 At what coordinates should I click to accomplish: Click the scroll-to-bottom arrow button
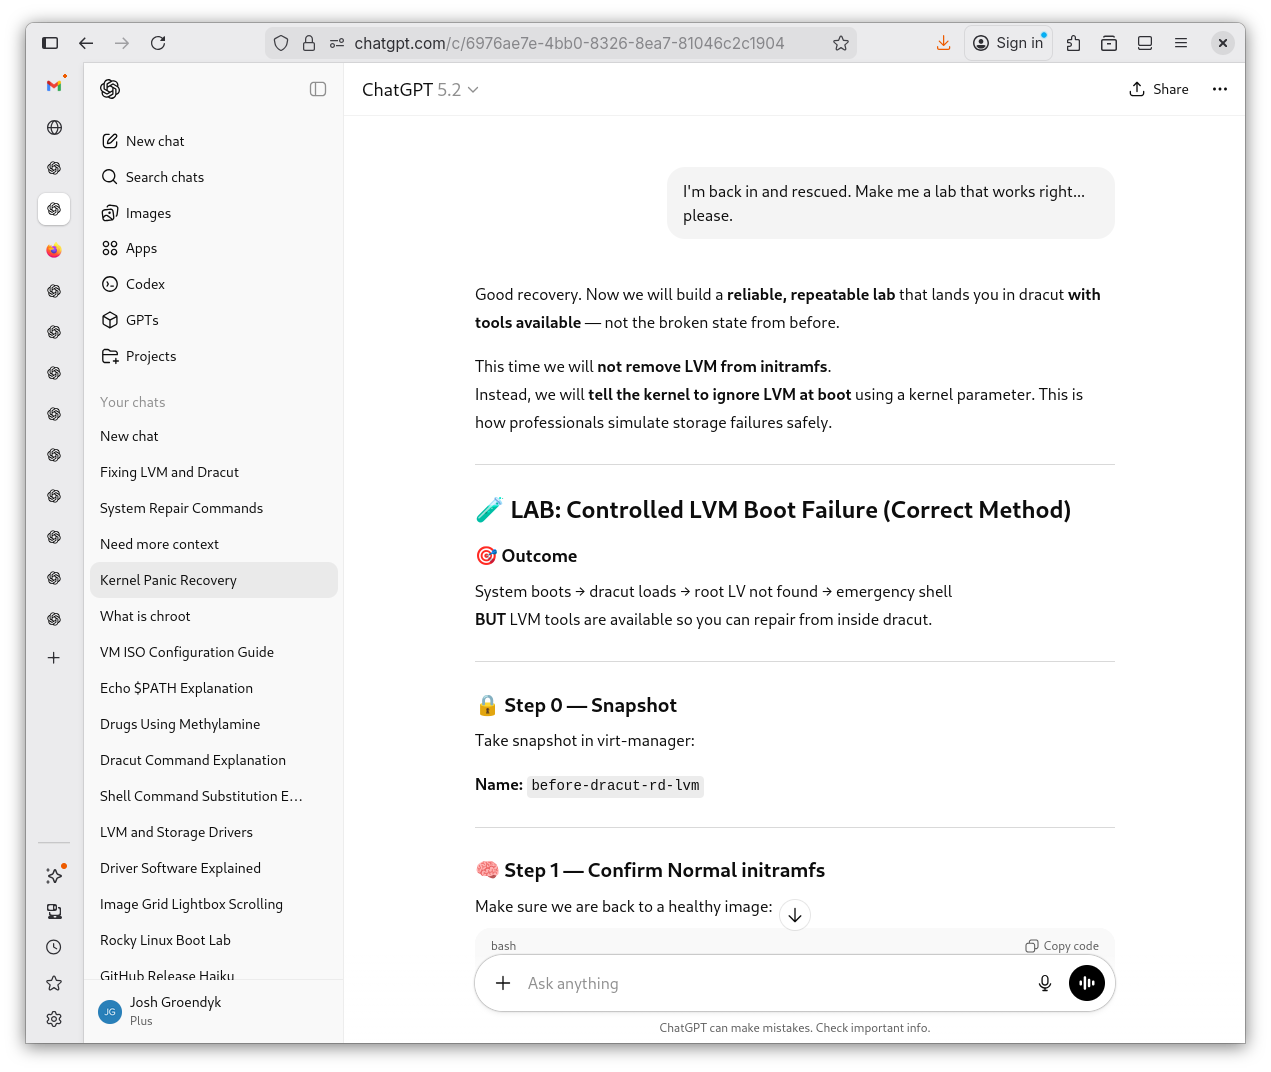pyautogui.click(x=795, y=915)
